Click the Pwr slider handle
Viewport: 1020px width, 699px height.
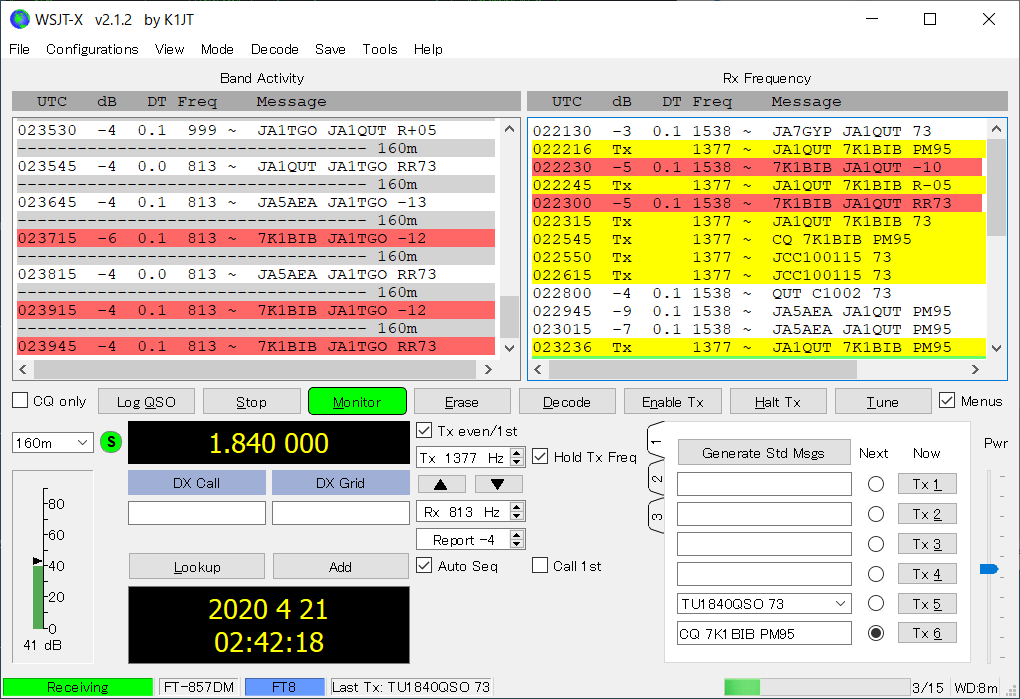click(x=989, y=569)
